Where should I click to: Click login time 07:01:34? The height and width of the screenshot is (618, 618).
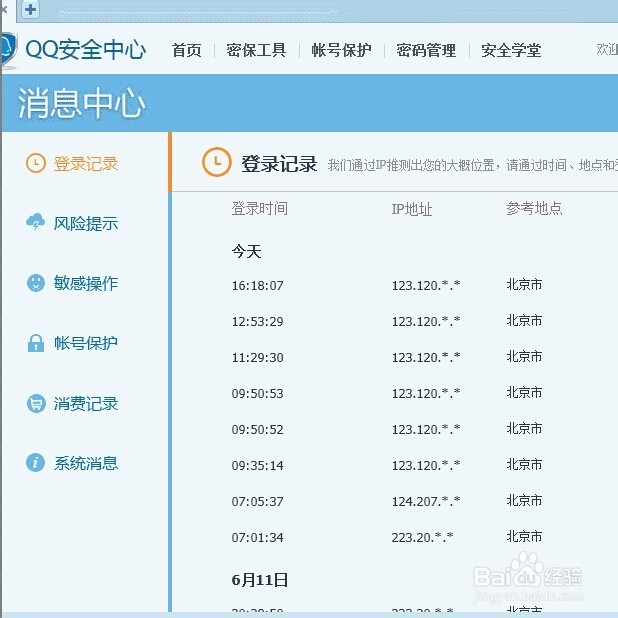tap(257, 537)
